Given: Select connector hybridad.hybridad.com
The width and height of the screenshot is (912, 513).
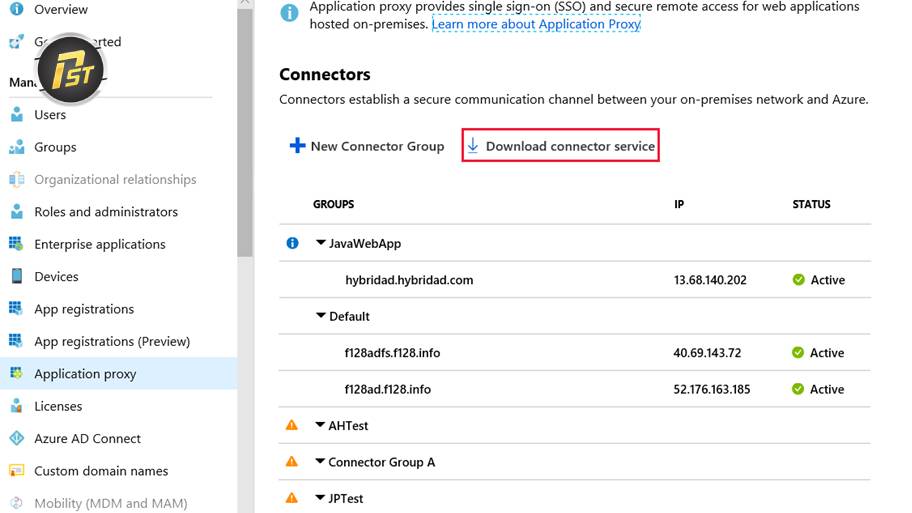Looking at the screenshot, I should [x=409, y=280].
